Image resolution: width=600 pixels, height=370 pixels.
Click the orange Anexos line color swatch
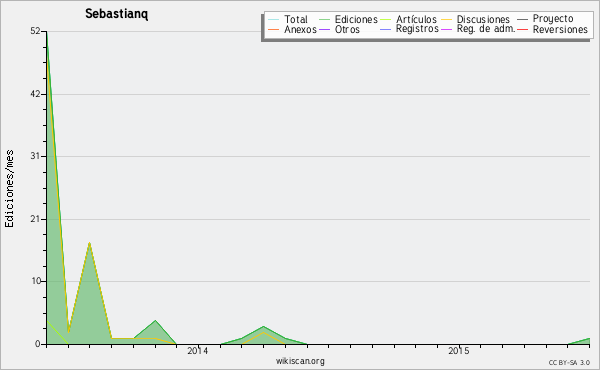point(274,29)
